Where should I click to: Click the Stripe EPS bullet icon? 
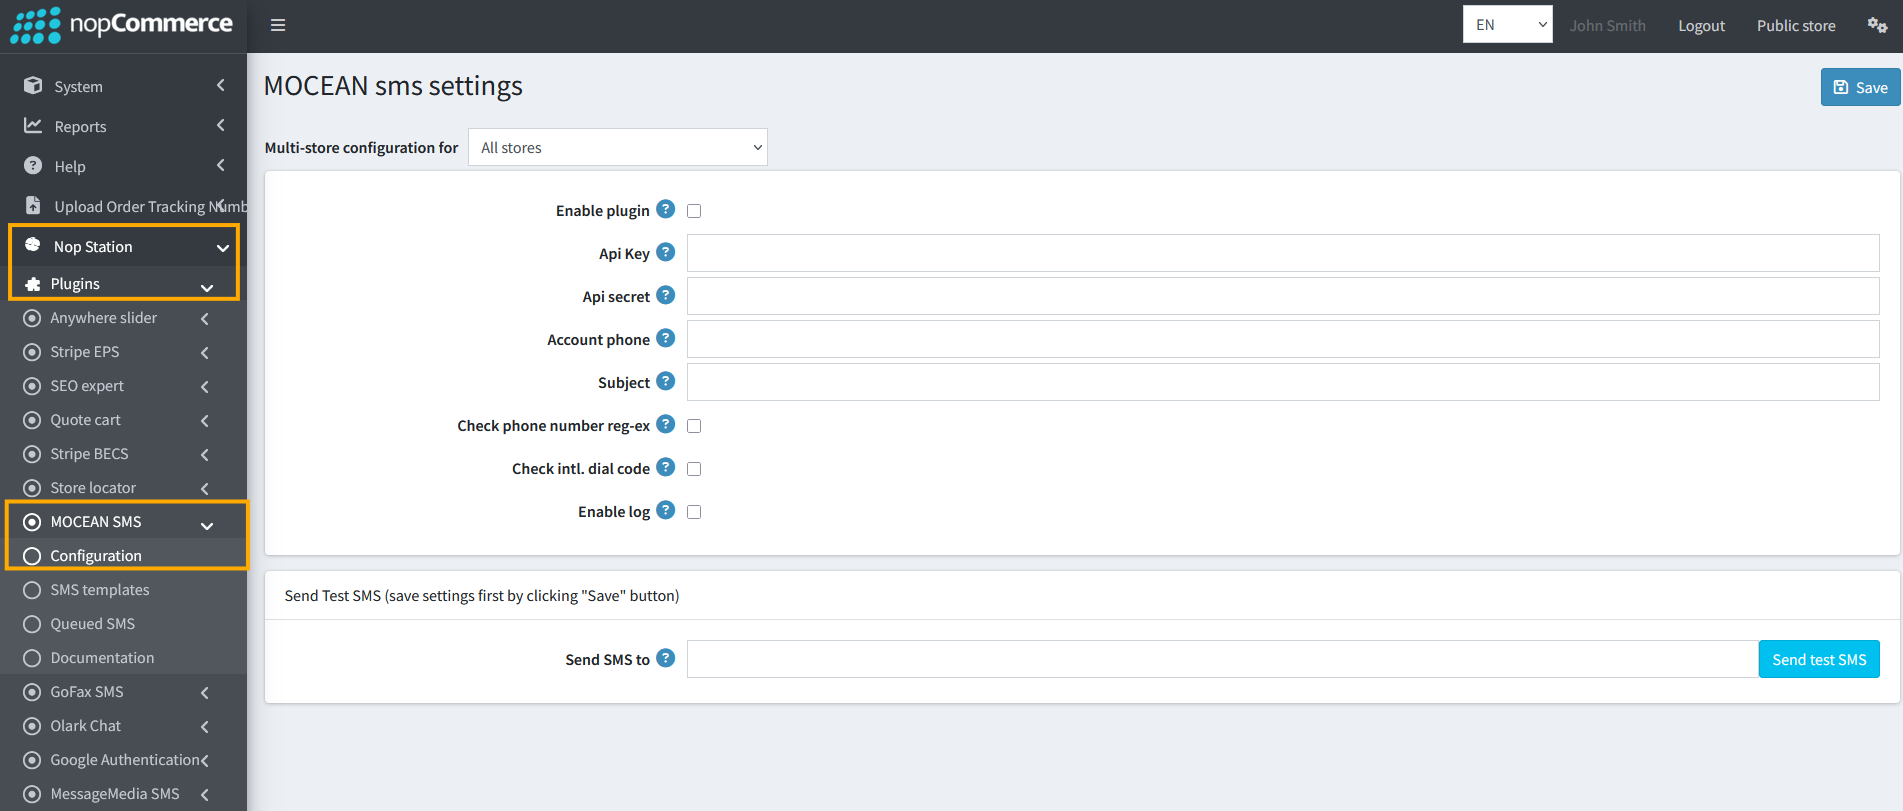tap(32, 352)
